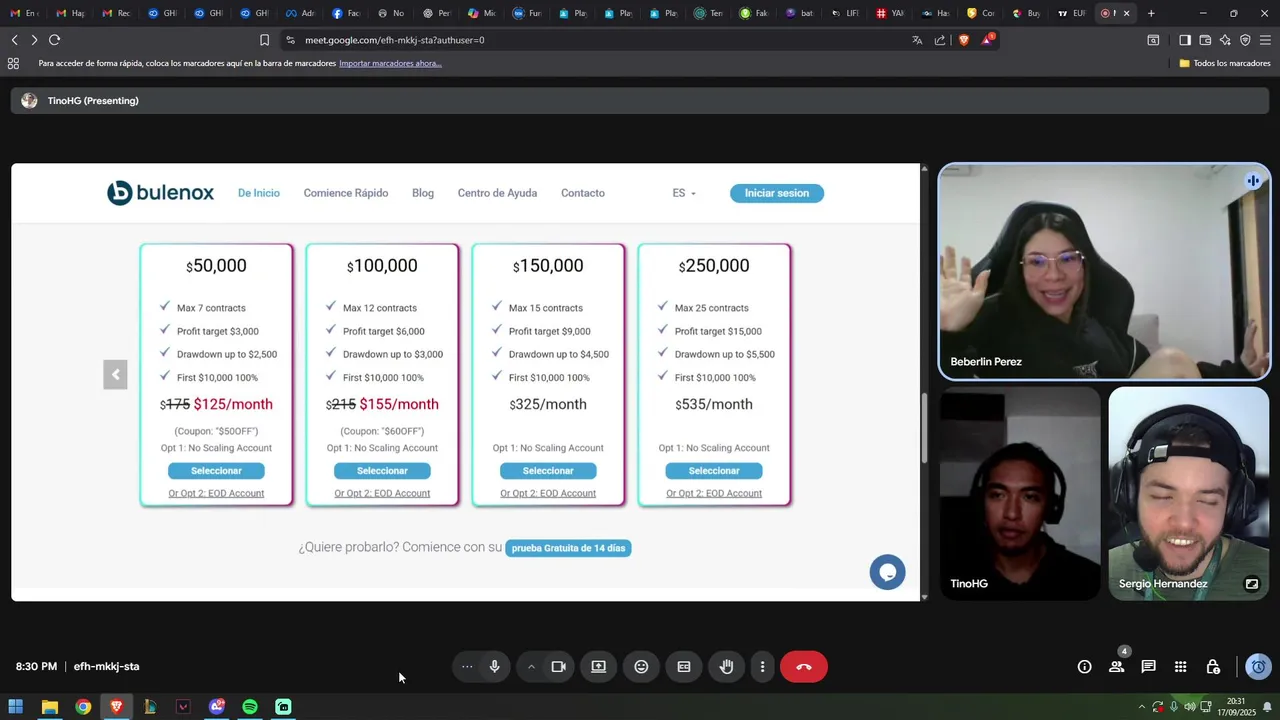1280x720 pixels.
Task: Open Meet more options vertical dots
Action: (x=762, y=667)
